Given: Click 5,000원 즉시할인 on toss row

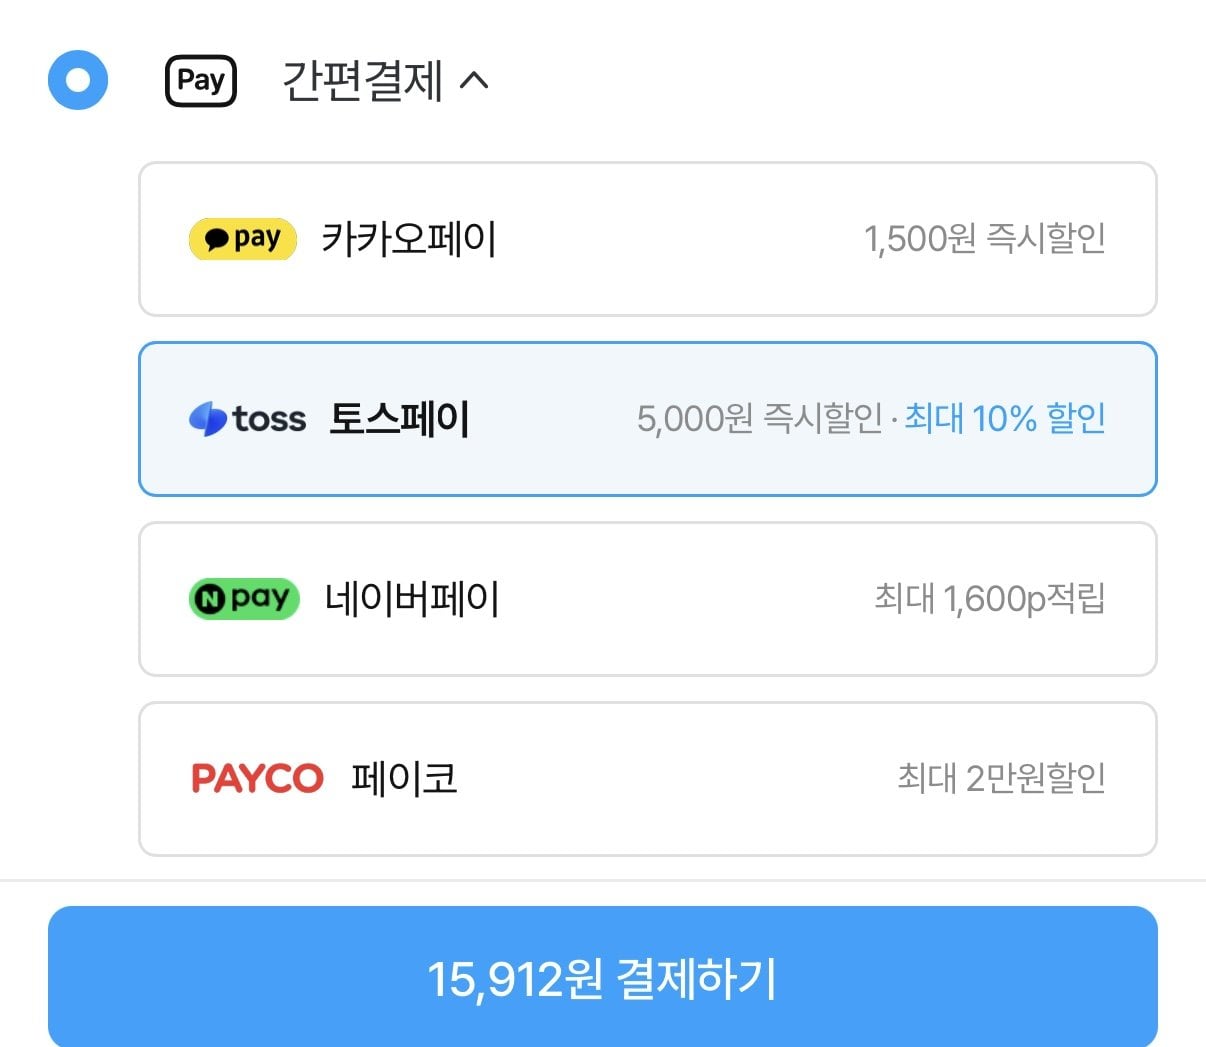Looking at the screenshot, I should pyautogui.click(x=760, y=419).
